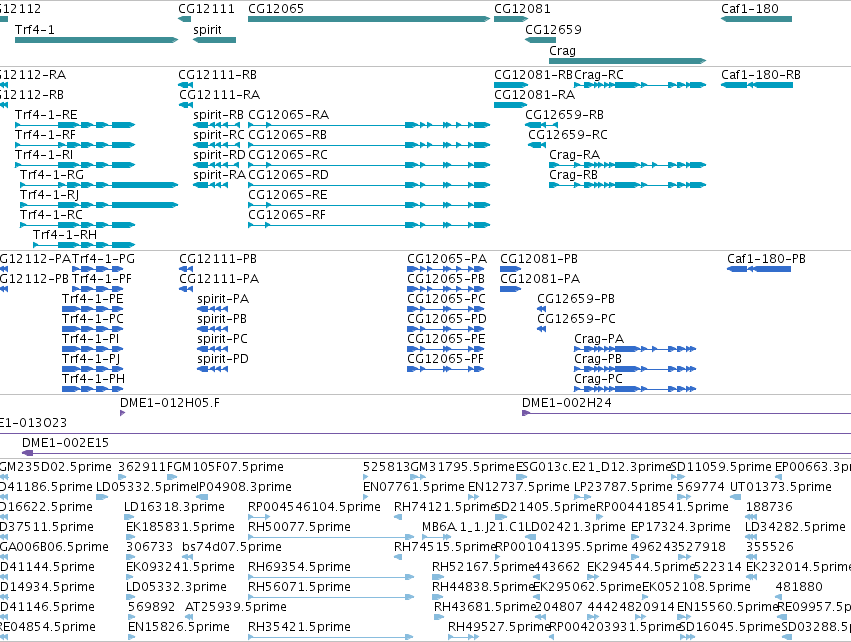Click the CG12659-RB transcript label
This screenshot has height=642, width=851.
click(x=564, y=115)
